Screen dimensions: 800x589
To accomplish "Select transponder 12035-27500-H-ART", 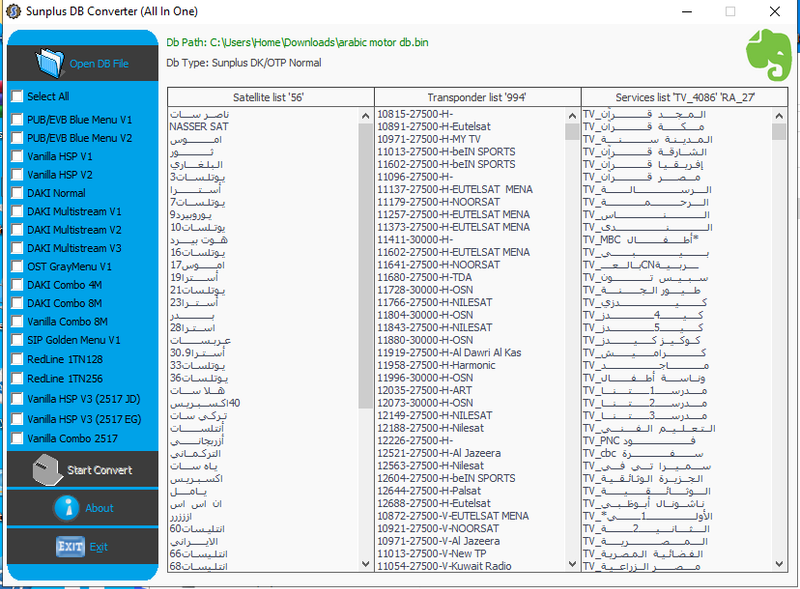I will click(x=424, y=390).
